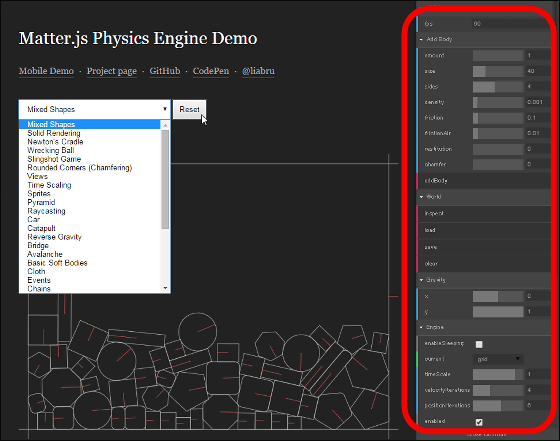
Task: Click the demo list scrollbar thumb
Action: pos(165,179)
